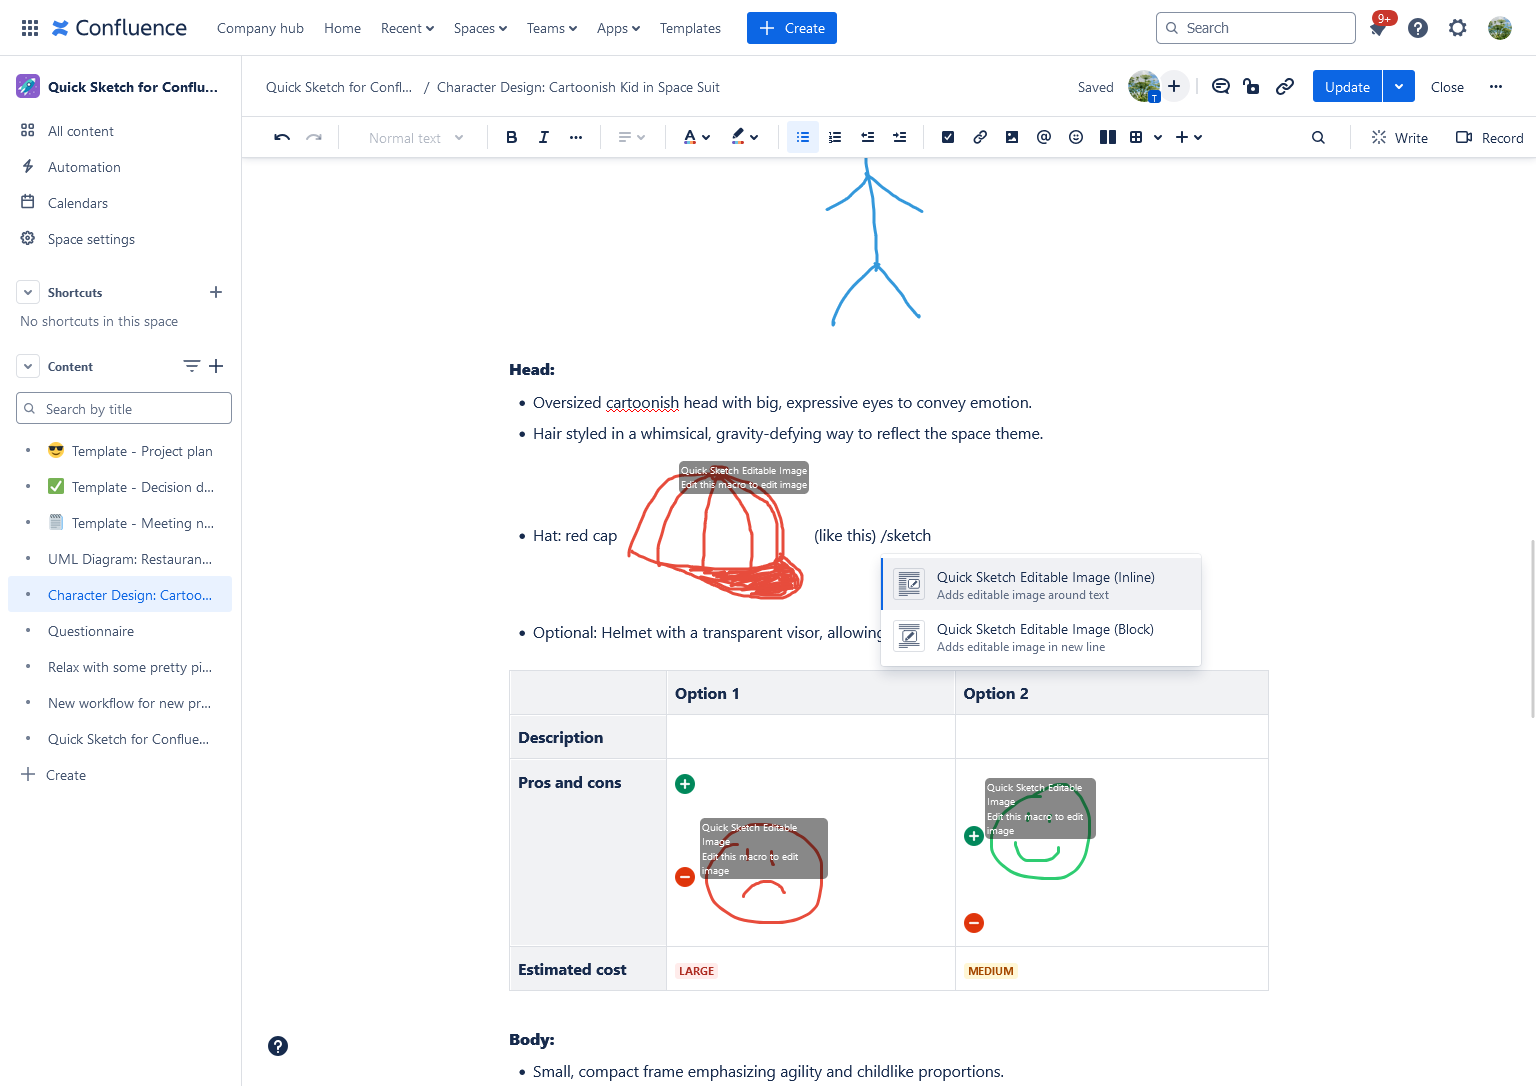Click the Search by title field
The width and height of the screenshot is (1536, 1086).
coord(124,408)
